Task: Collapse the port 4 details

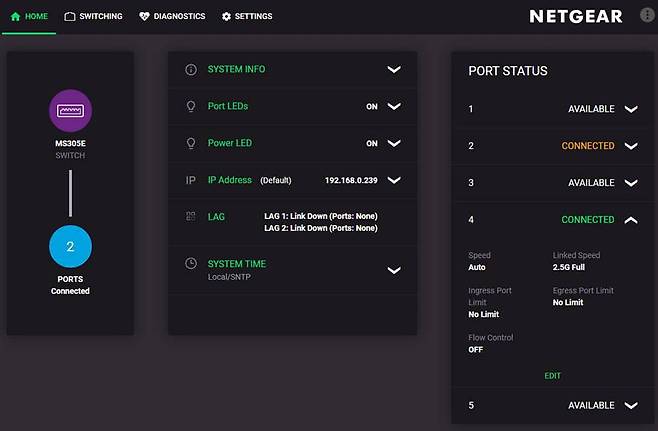Action: click(x=630, y=220)
